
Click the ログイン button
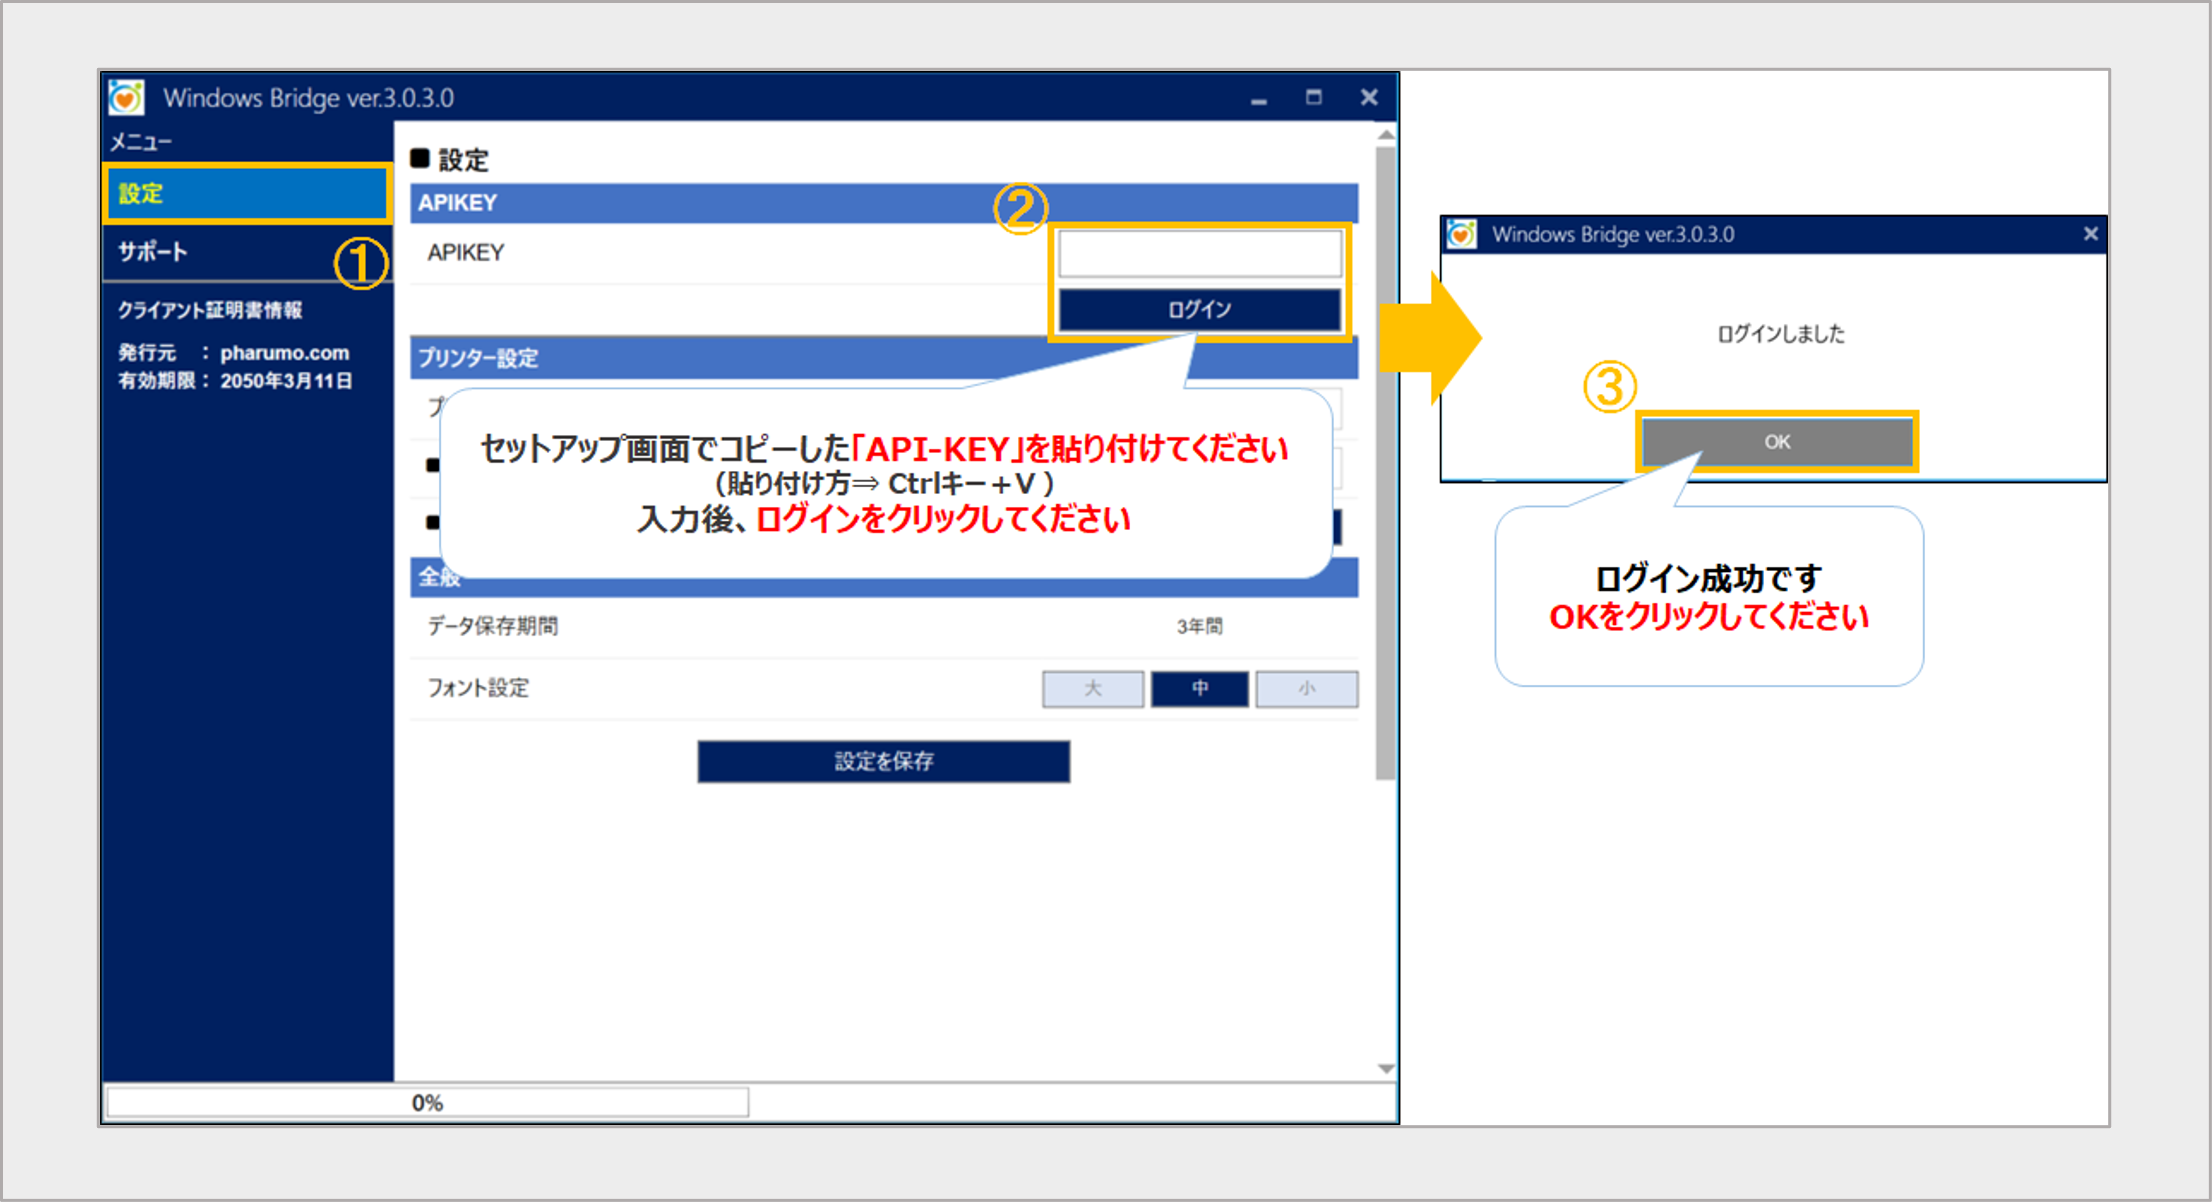coord(1199,310)
